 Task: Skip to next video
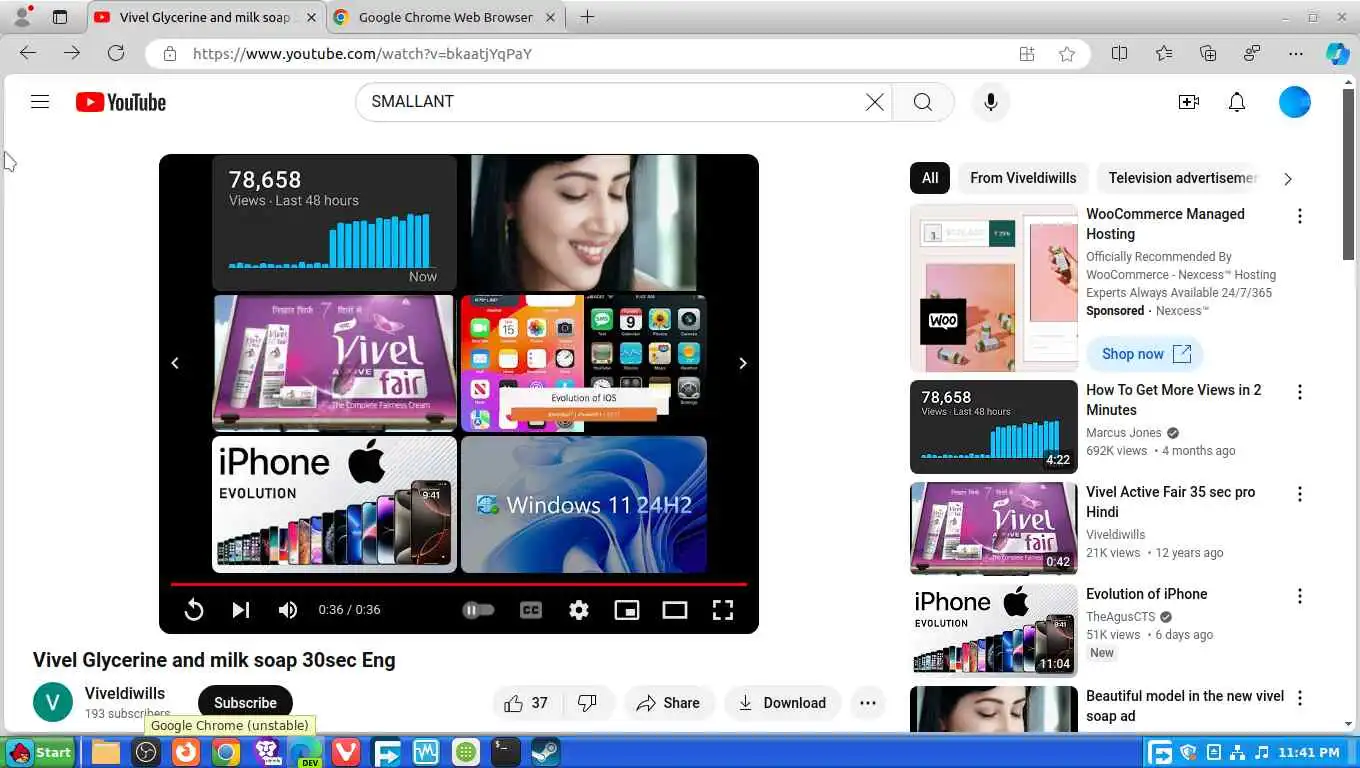pyautogui.click(x=241, y=610)
